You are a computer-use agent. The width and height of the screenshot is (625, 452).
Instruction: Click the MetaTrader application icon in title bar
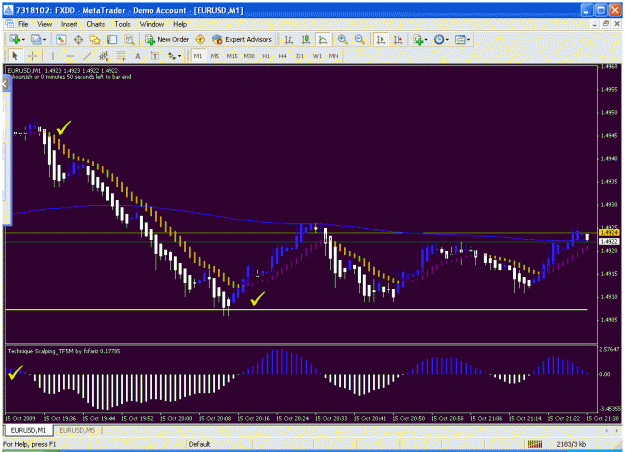click(8, 10)
